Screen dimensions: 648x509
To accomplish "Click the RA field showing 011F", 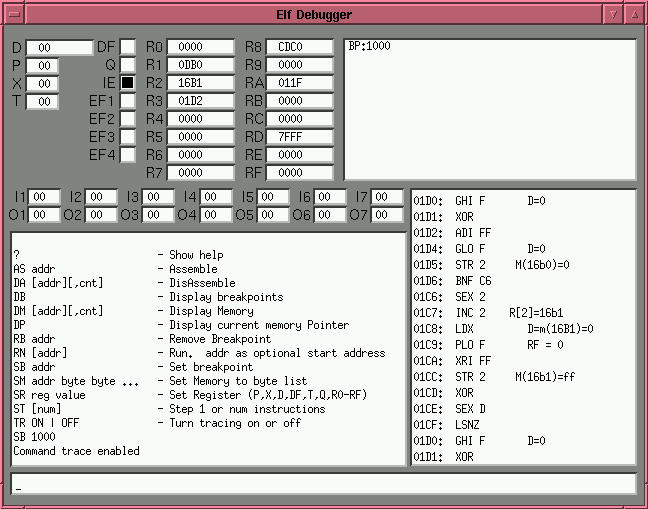I will point(298,83).
